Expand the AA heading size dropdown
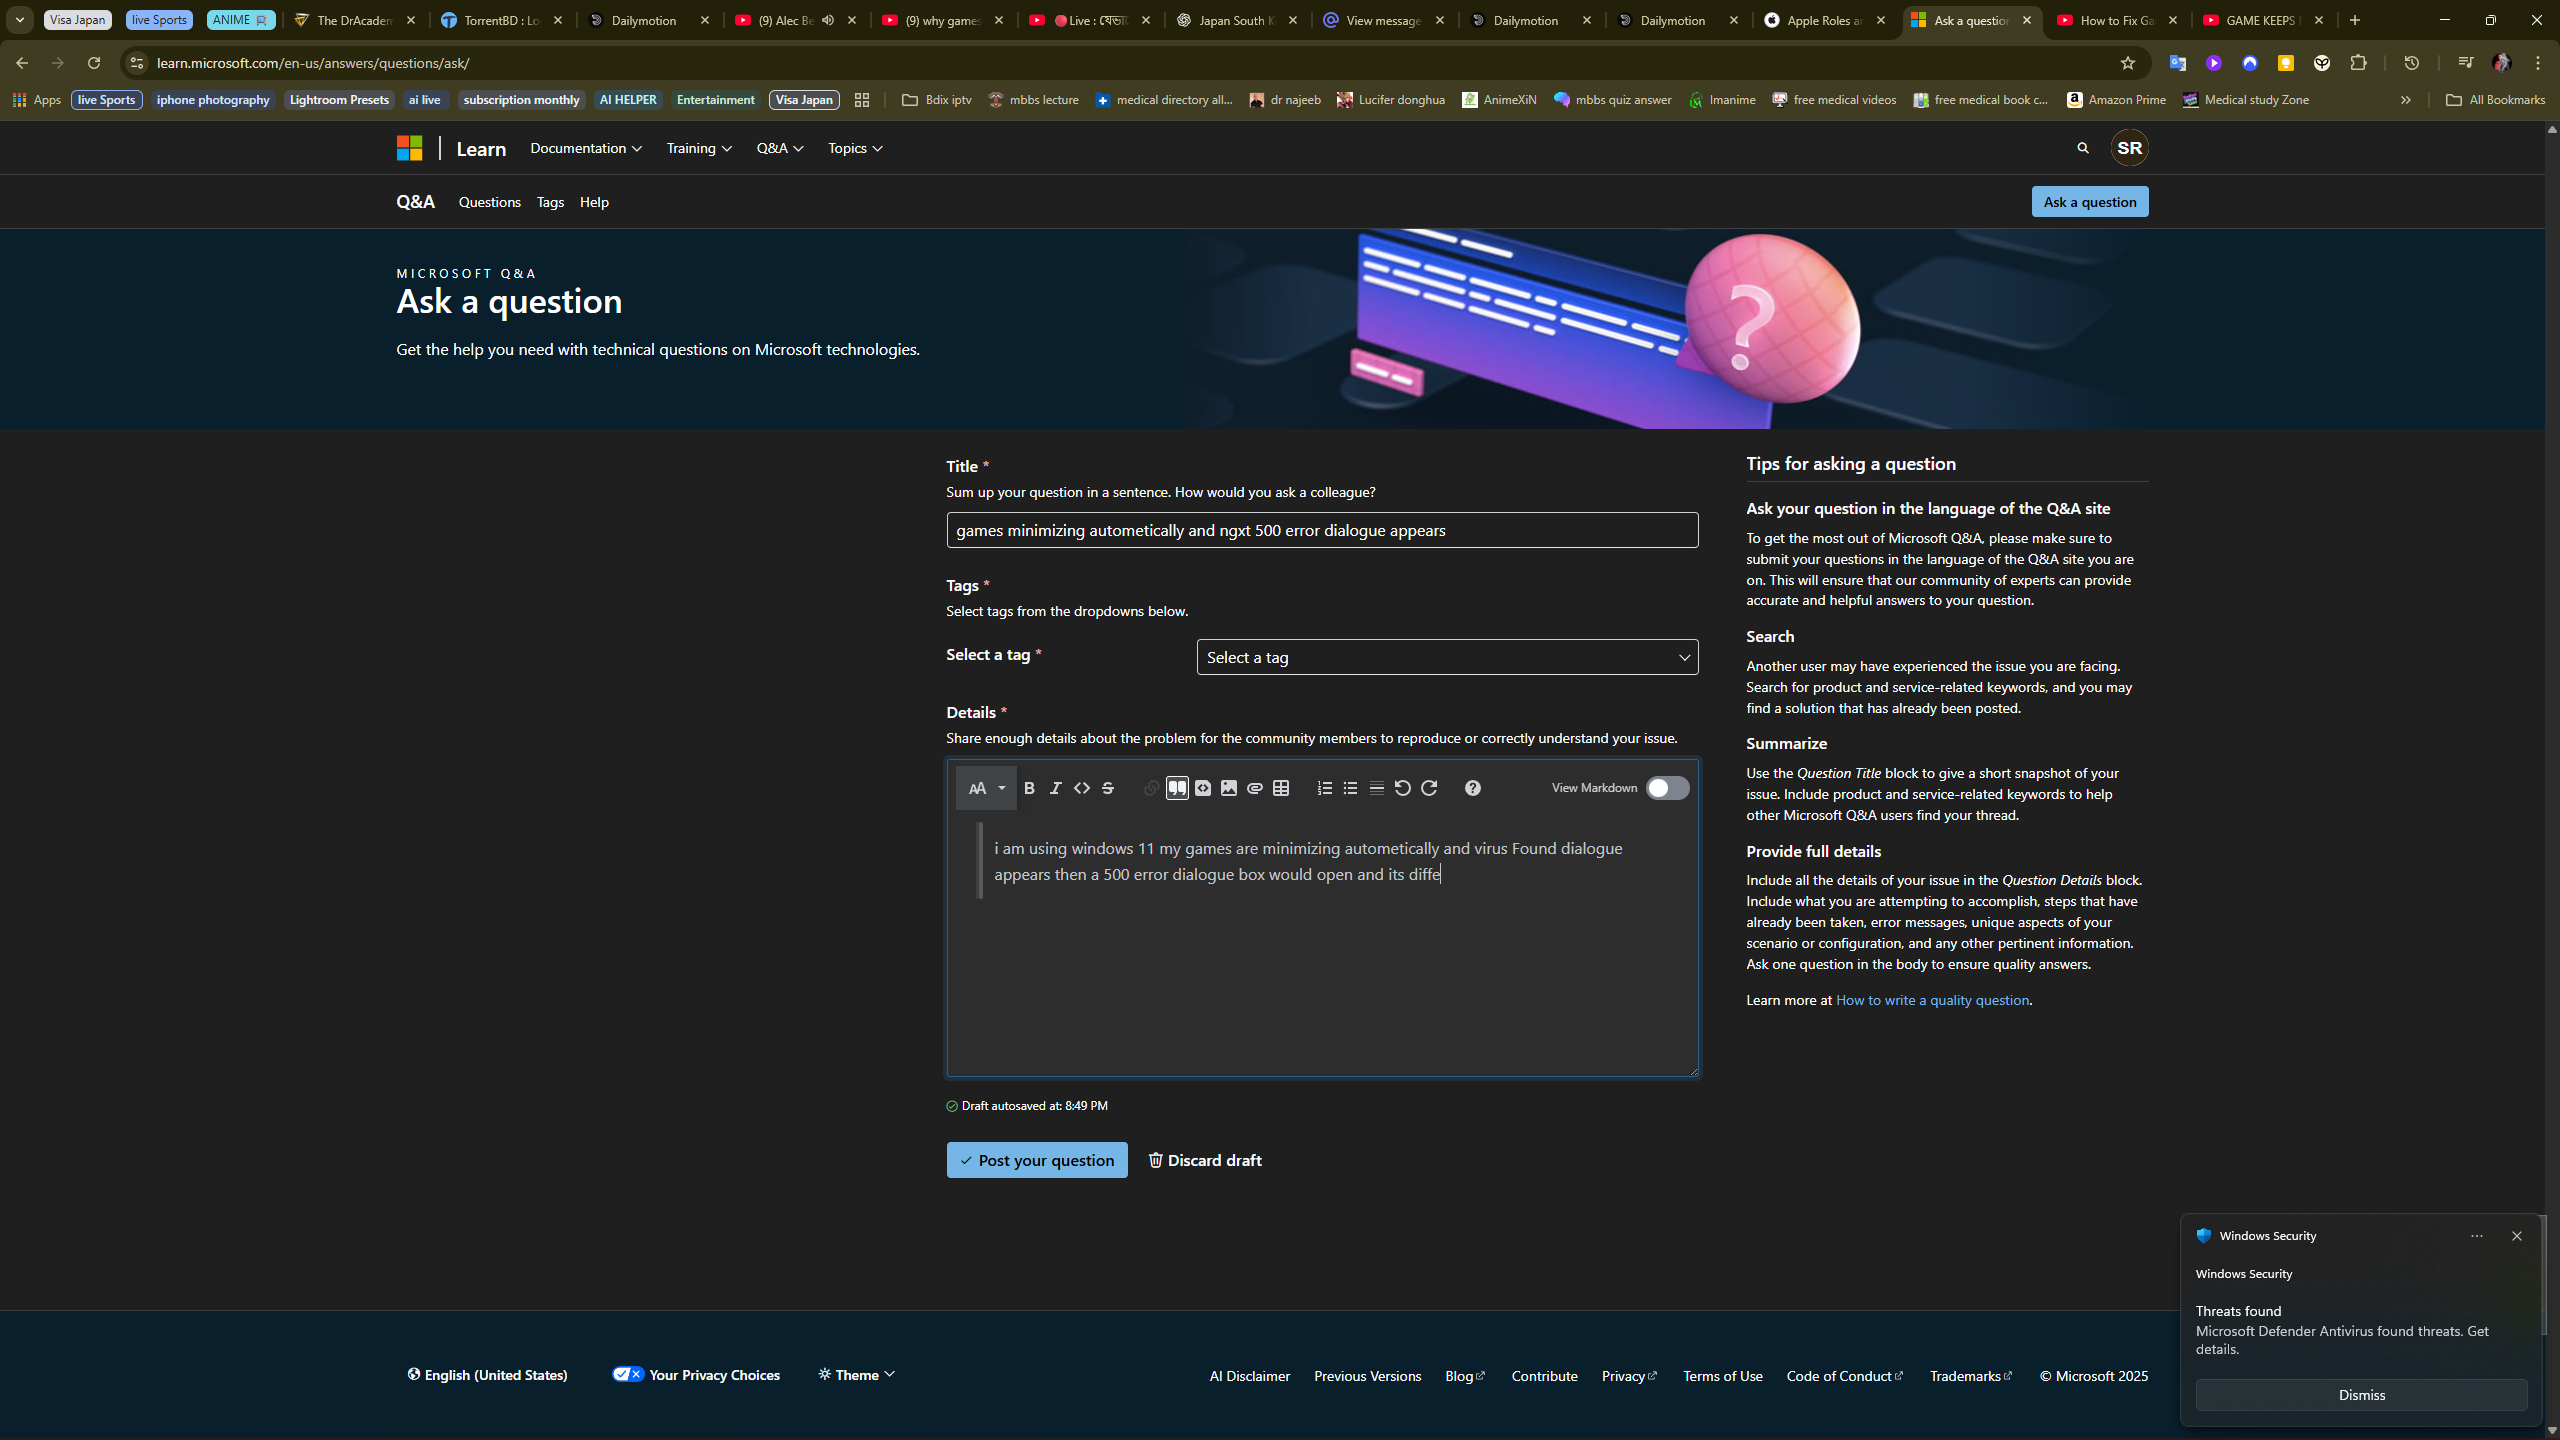Viewport: 2560px width, 1440px height. 986,788
